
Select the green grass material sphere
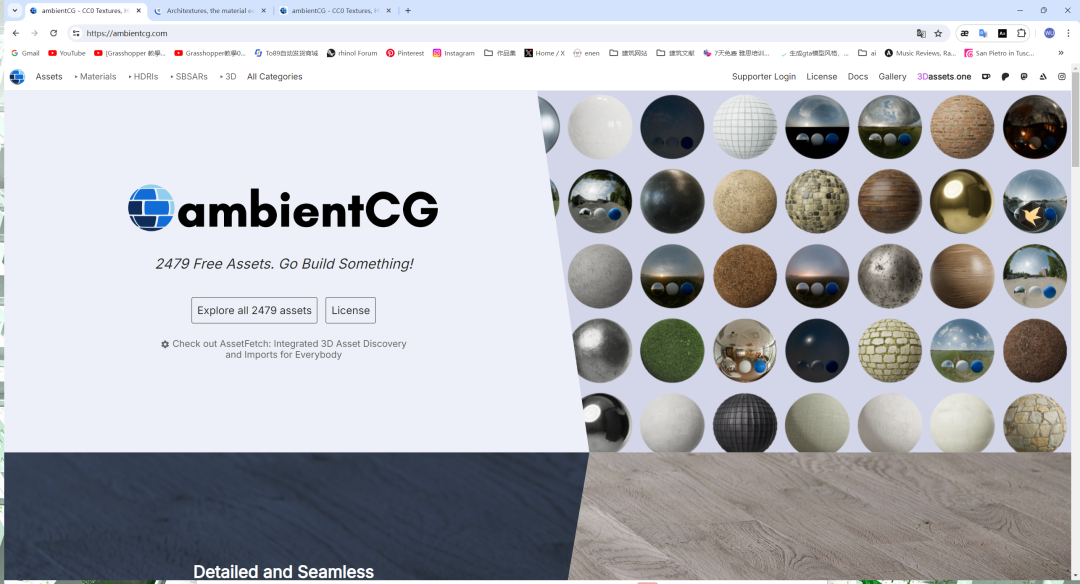pyautogui.click(x=672, y=351)
